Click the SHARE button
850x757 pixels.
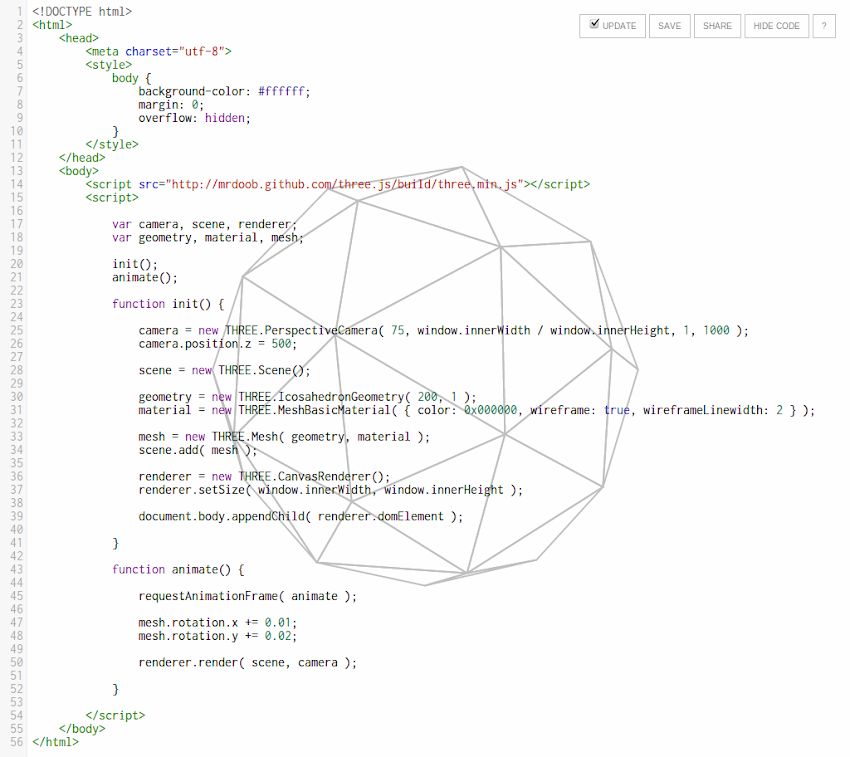point(717,25)
